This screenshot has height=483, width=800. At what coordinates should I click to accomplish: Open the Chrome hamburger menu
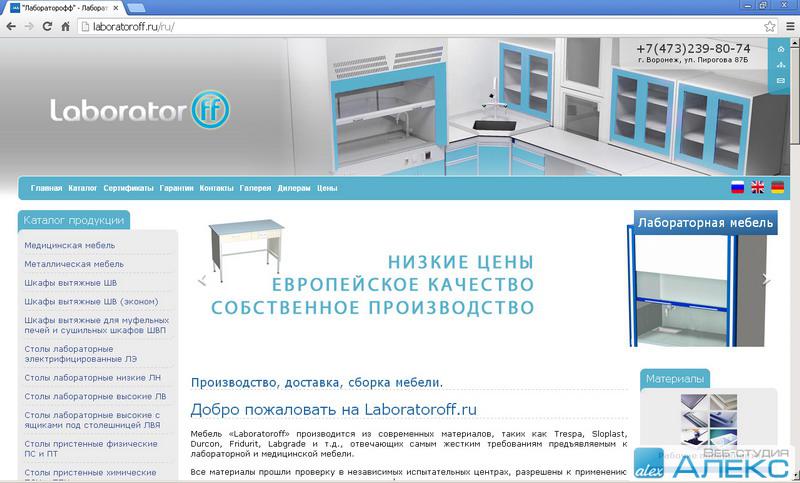point(787,26)
